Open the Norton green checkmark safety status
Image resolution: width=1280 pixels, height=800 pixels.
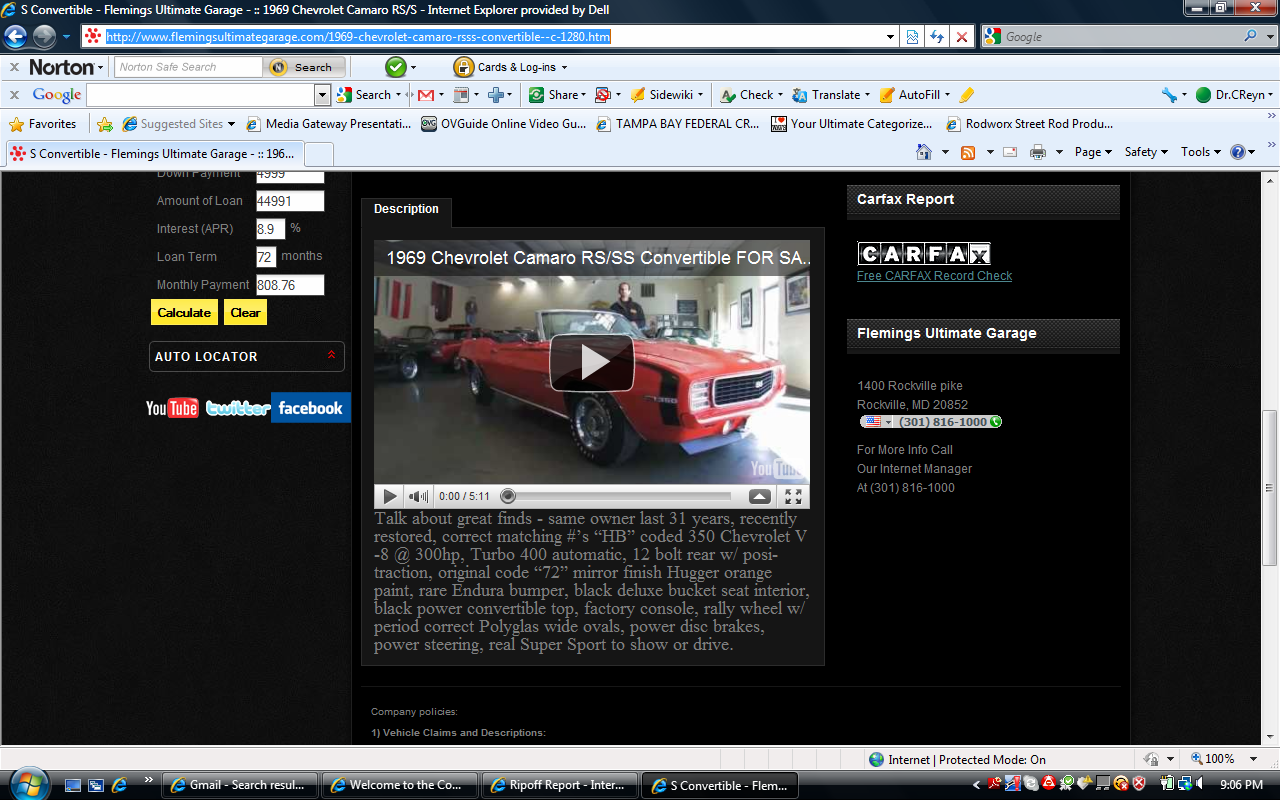pos(396,67)
